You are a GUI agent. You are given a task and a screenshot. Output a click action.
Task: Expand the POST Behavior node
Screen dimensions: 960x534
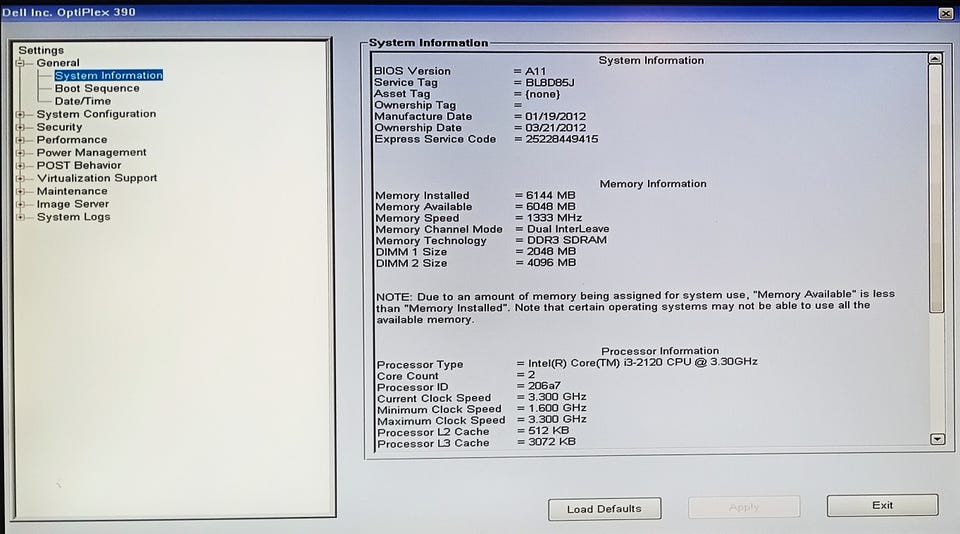click(x=20, y=166)
